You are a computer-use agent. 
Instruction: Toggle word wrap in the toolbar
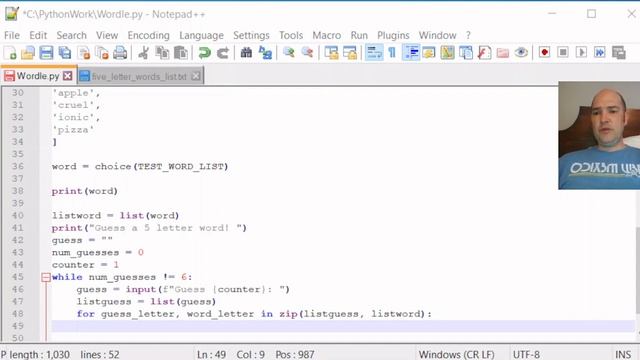(374, 53)
